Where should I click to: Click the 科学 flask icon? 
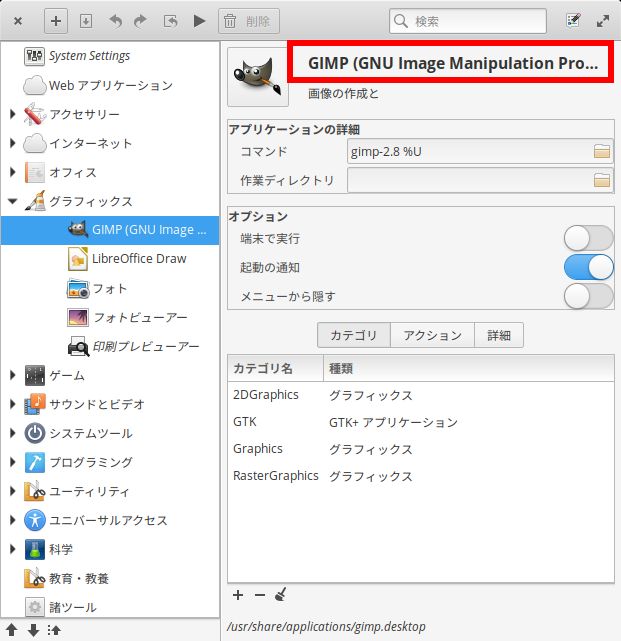[35, 549]
